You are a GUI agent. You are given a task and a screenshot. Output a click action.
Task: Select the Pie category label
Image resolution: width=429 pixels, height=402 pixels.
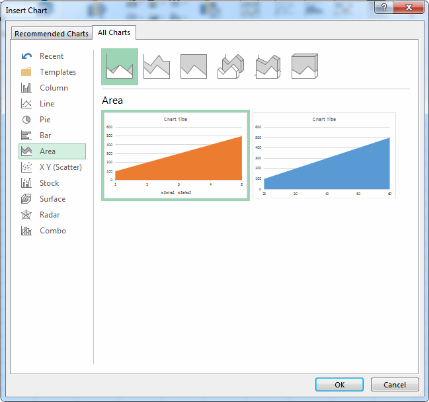click(45, 120)
